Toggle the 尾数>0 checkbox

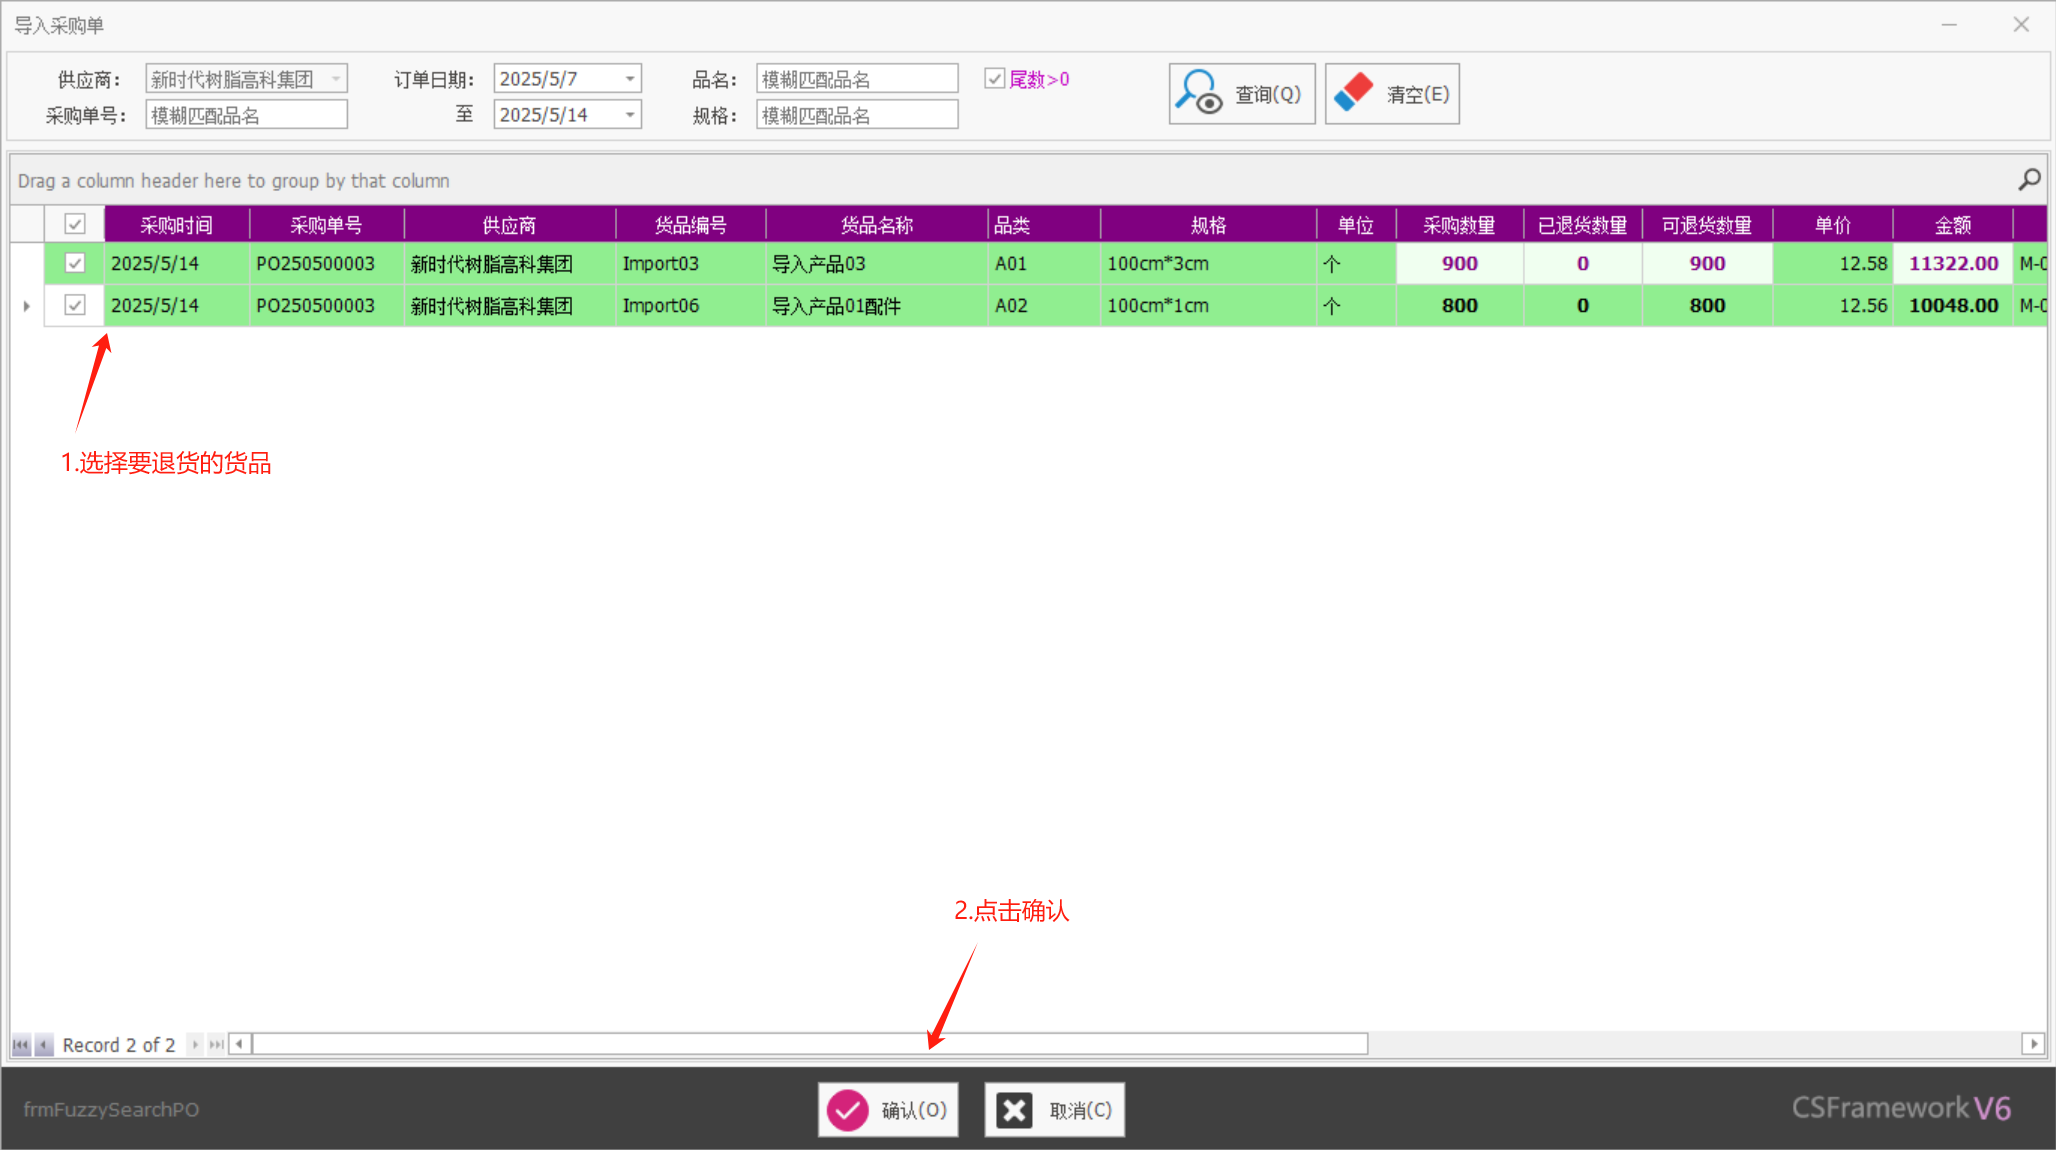tap(994, 79)
